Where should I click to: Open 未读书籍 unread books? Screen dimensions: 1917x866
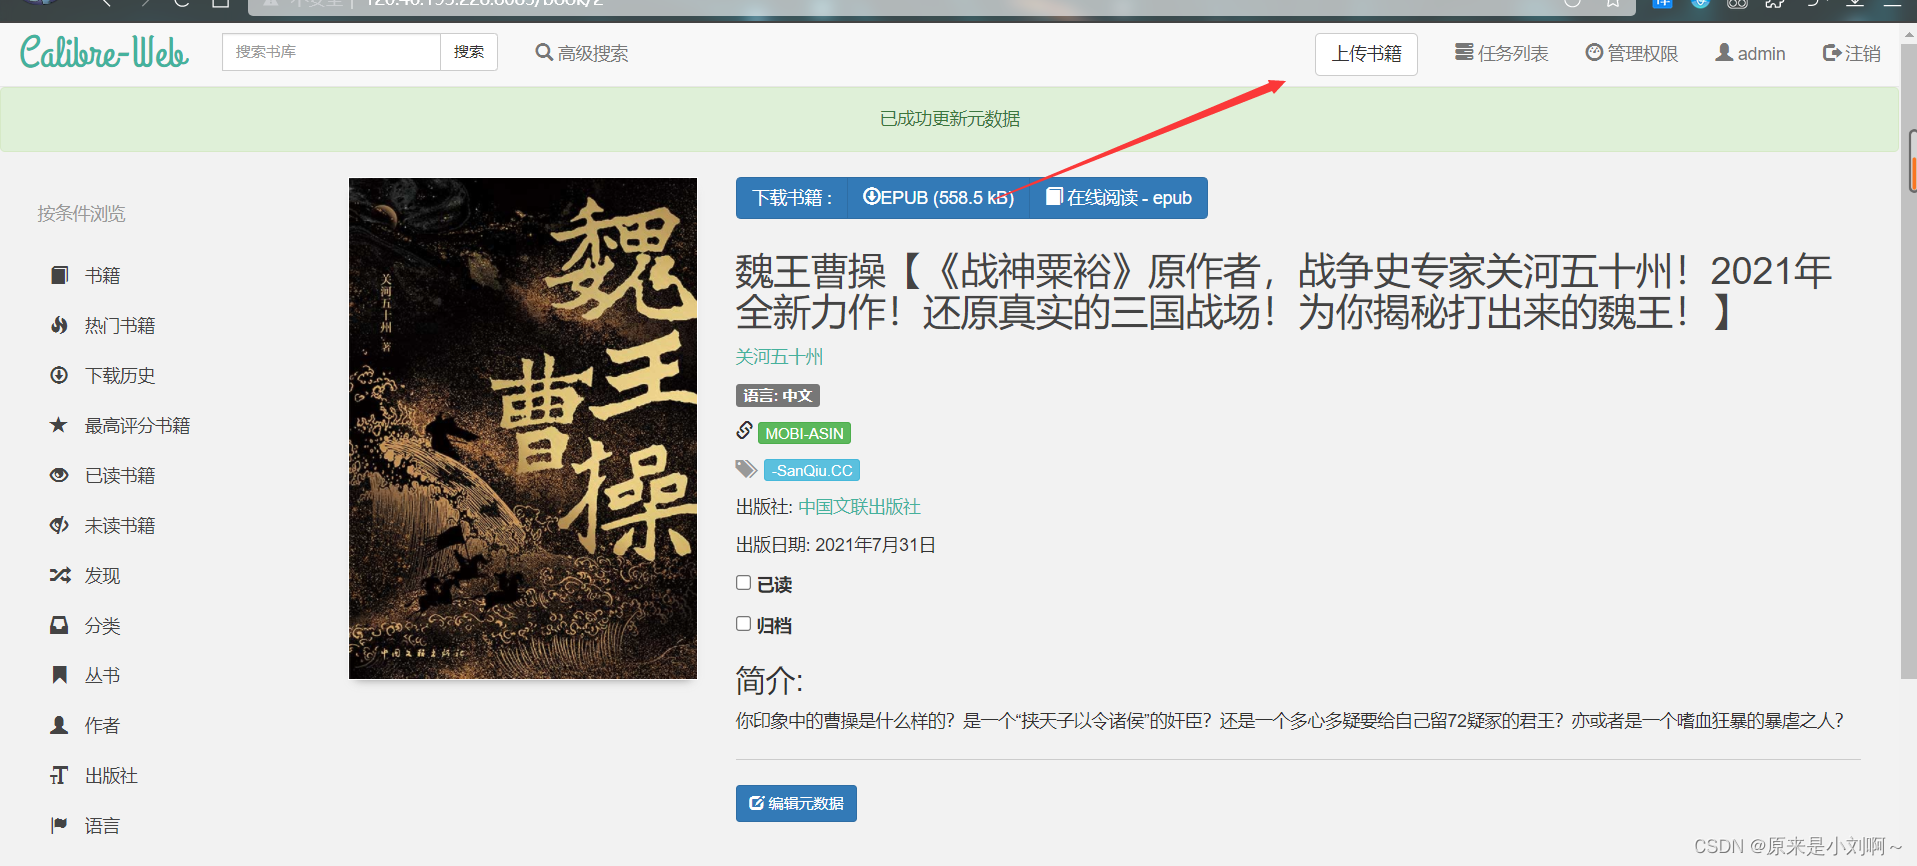coord(120,525)
